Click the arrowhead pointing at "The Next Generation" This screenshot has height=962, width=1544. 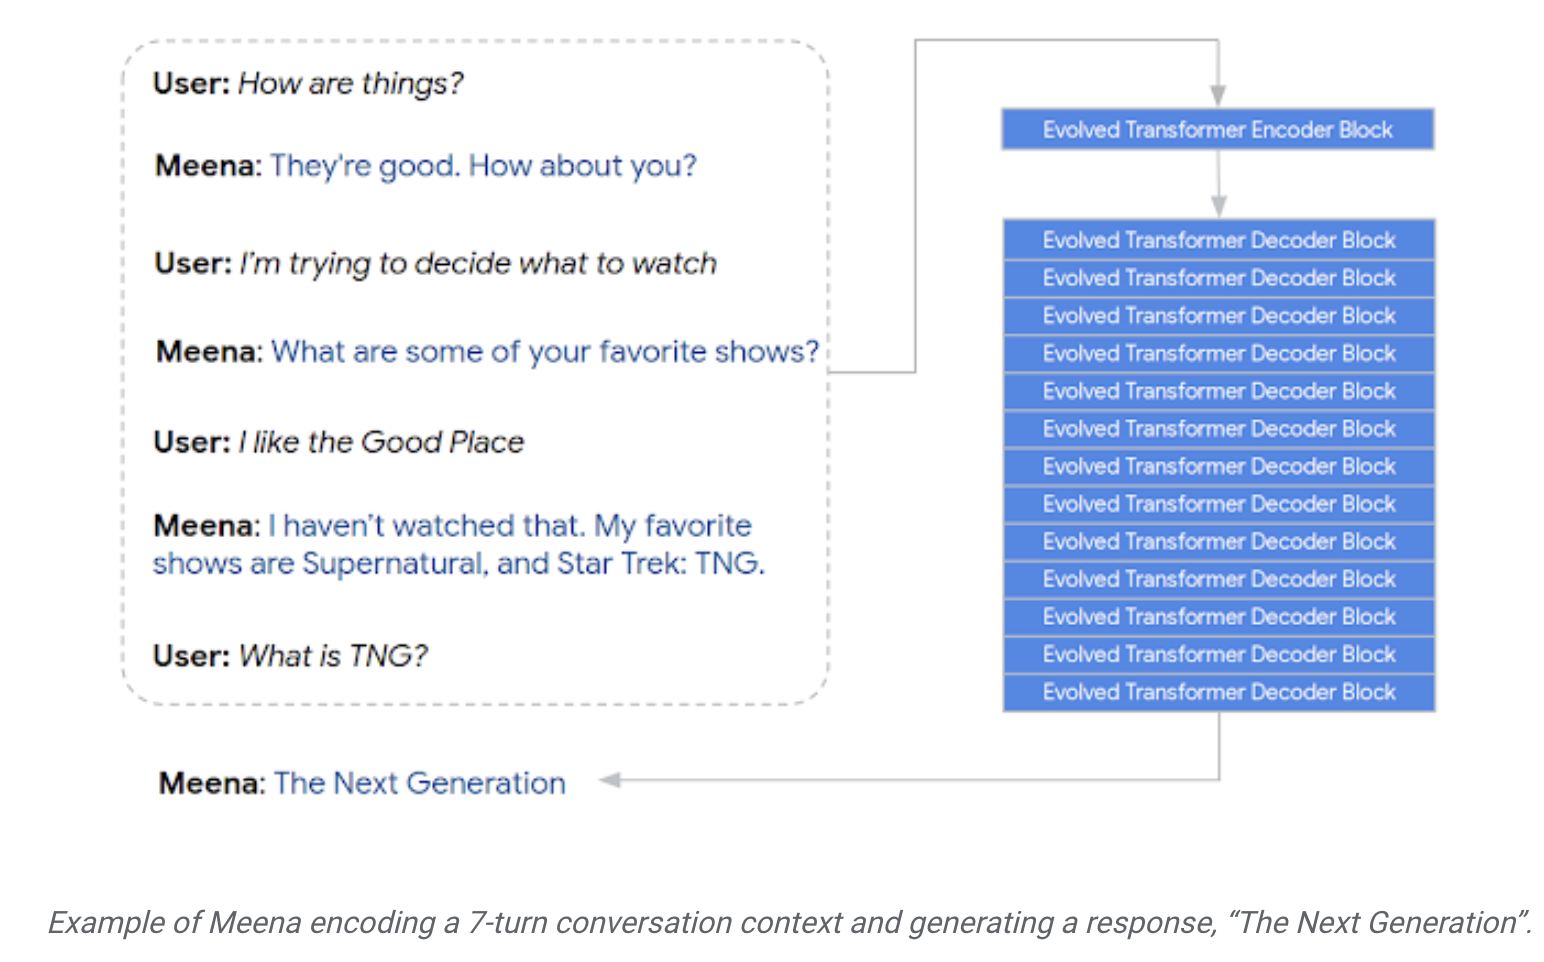pos(610,780)
